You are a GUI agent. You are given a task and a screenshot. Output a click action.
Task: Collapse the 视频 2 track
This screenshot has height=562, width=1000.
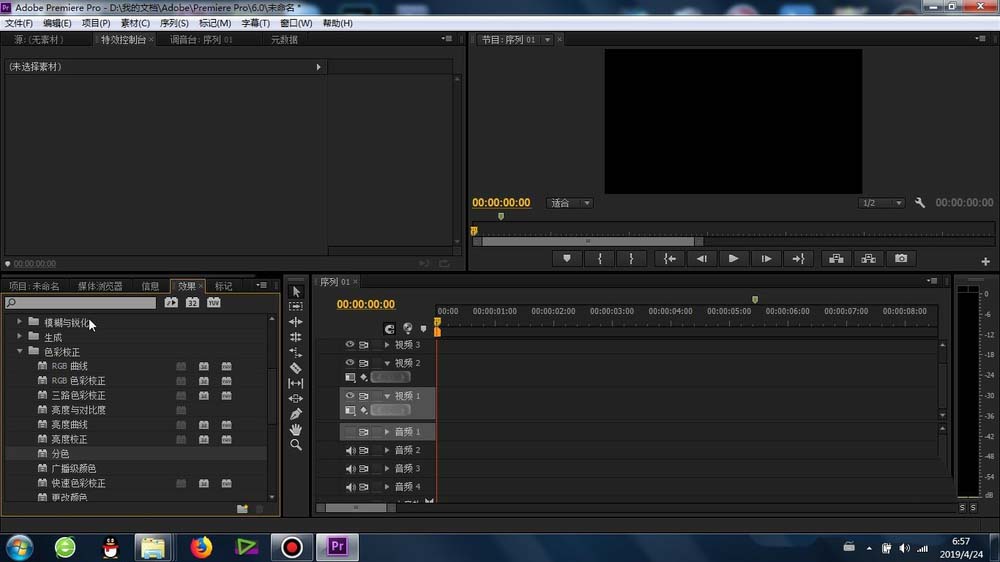pos(386,363)
